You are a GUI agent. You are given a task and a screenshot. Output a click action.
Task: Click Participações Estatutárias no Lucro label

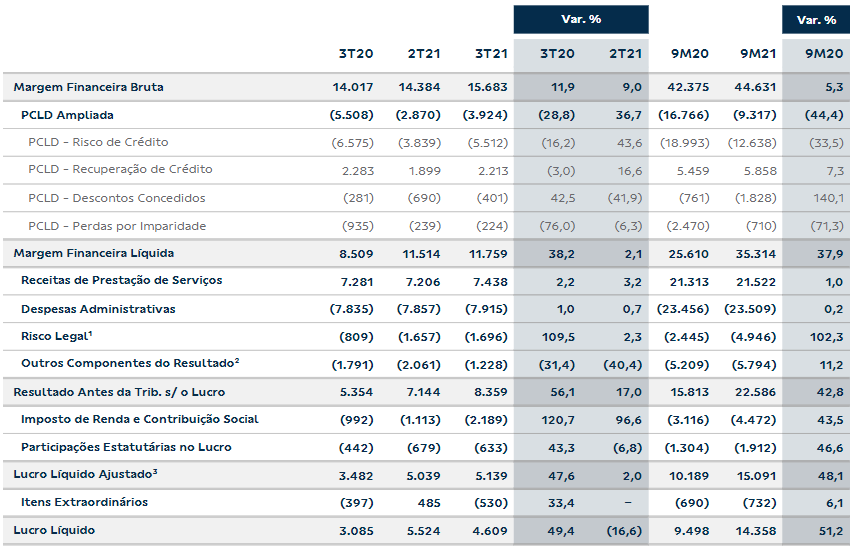pyautogui.click(x=126, y=447)
